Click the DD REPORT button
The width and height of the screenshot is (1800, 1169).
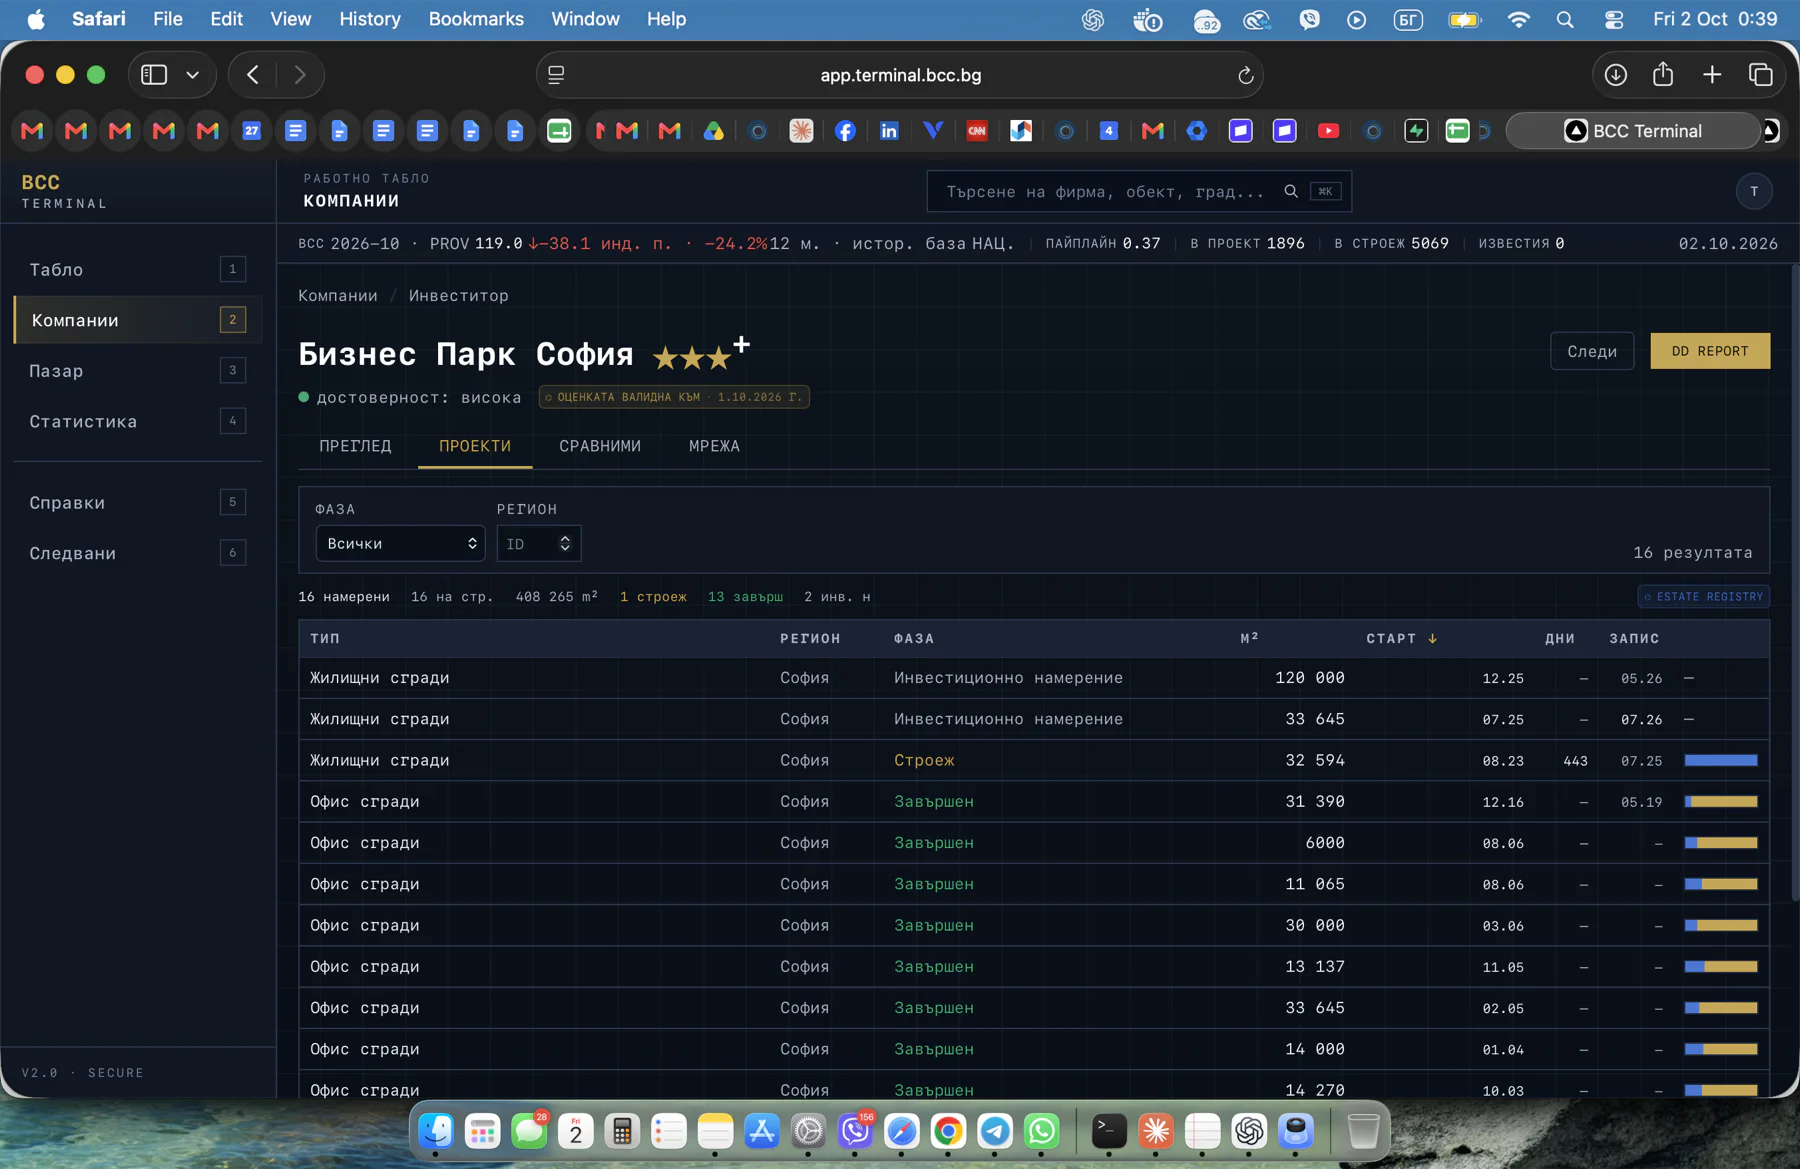1710,351
